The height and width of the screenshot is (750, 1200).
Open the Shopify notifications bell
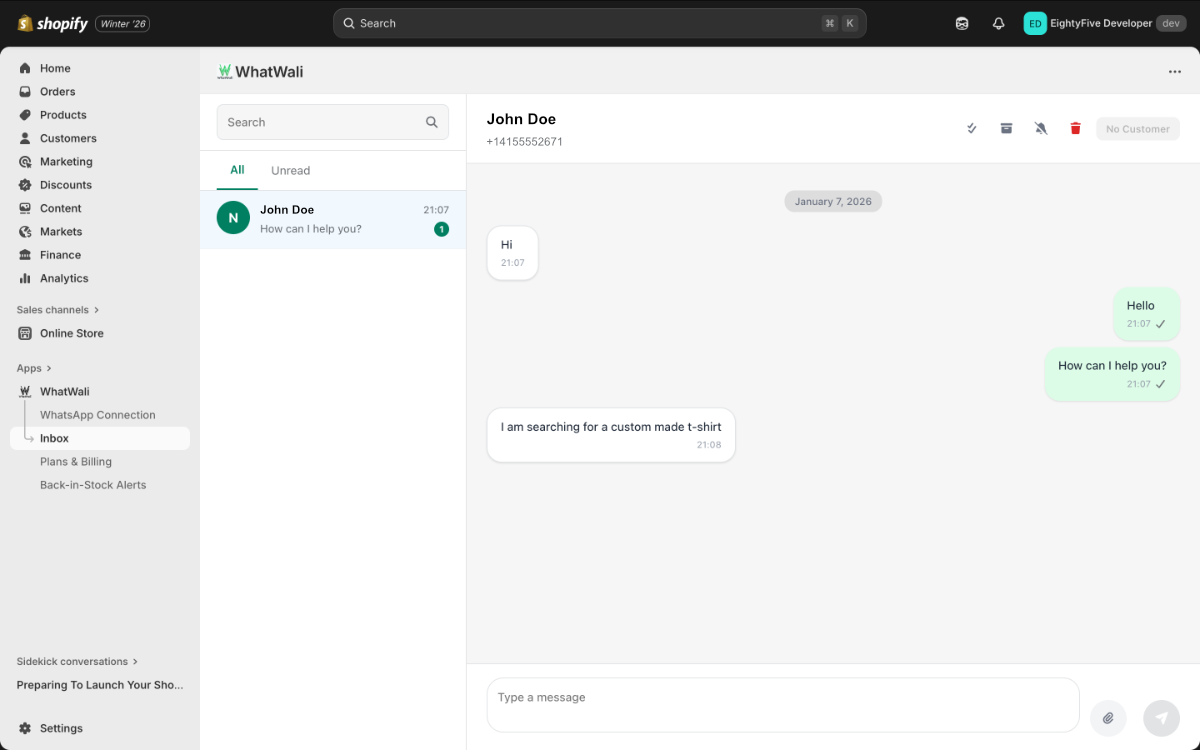[x=998, y=23]
